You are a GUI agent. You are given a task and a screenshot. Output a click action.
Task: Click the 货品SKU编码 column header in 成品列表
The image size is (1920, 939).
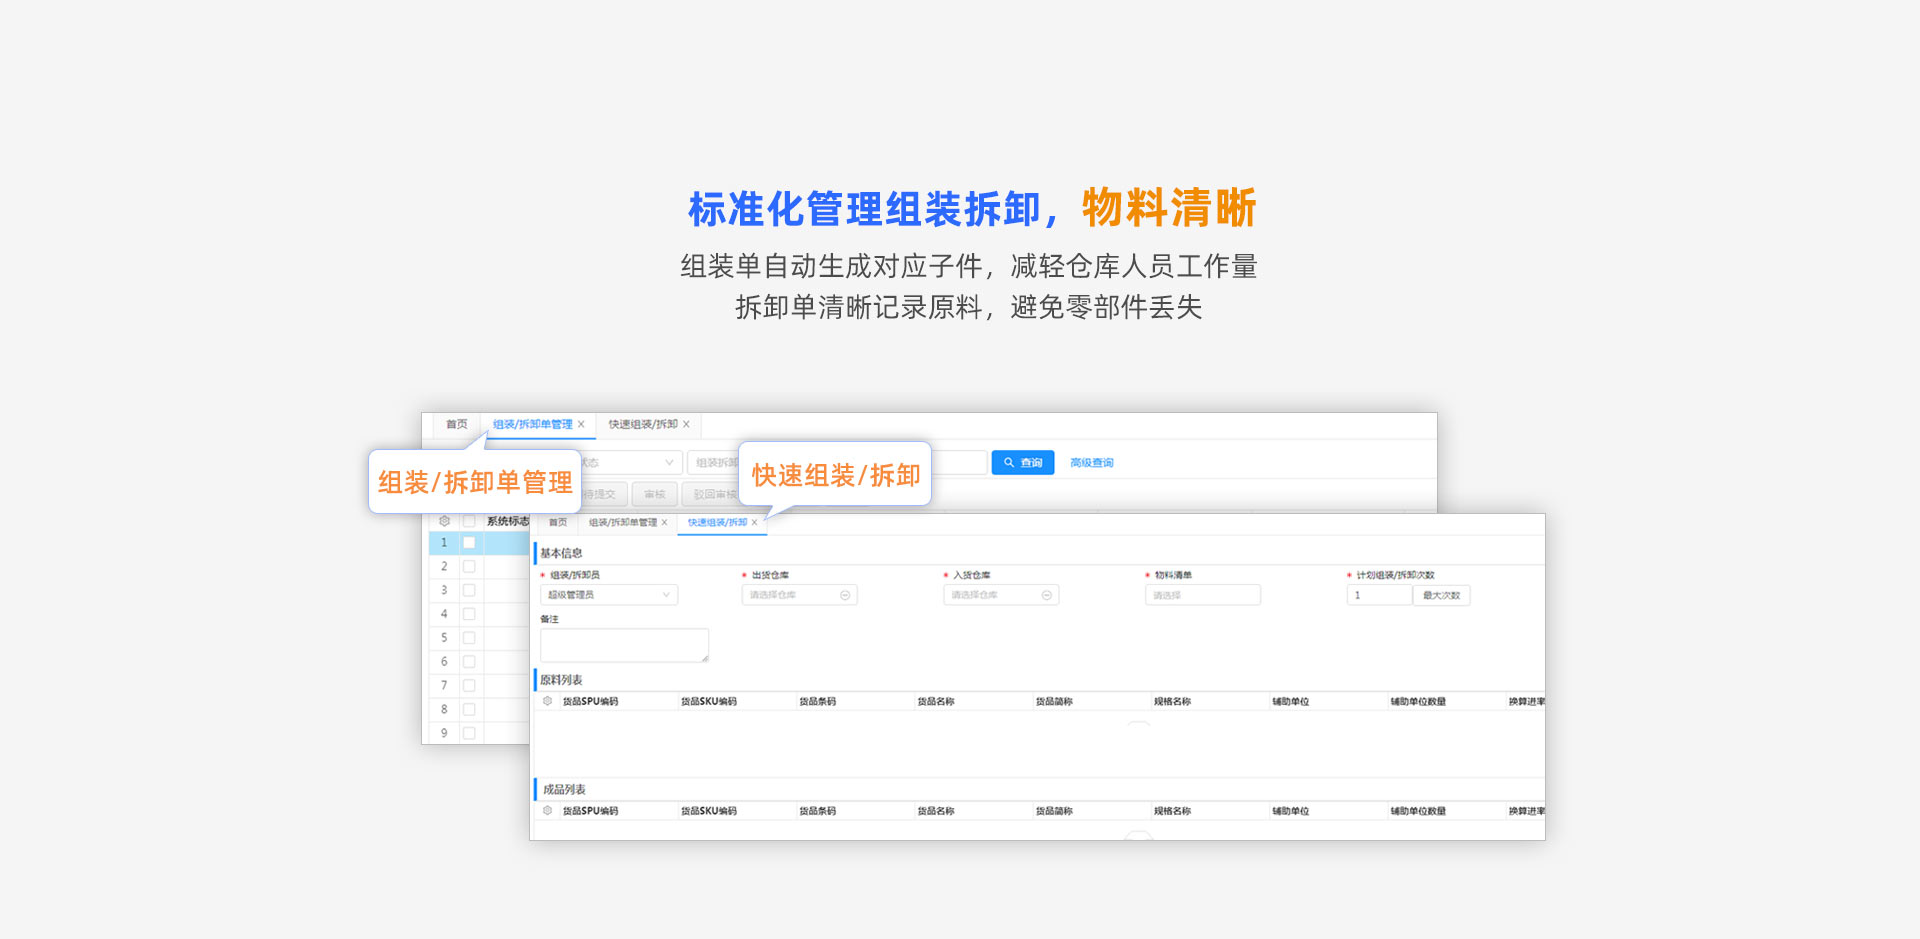tap(708, 811)
